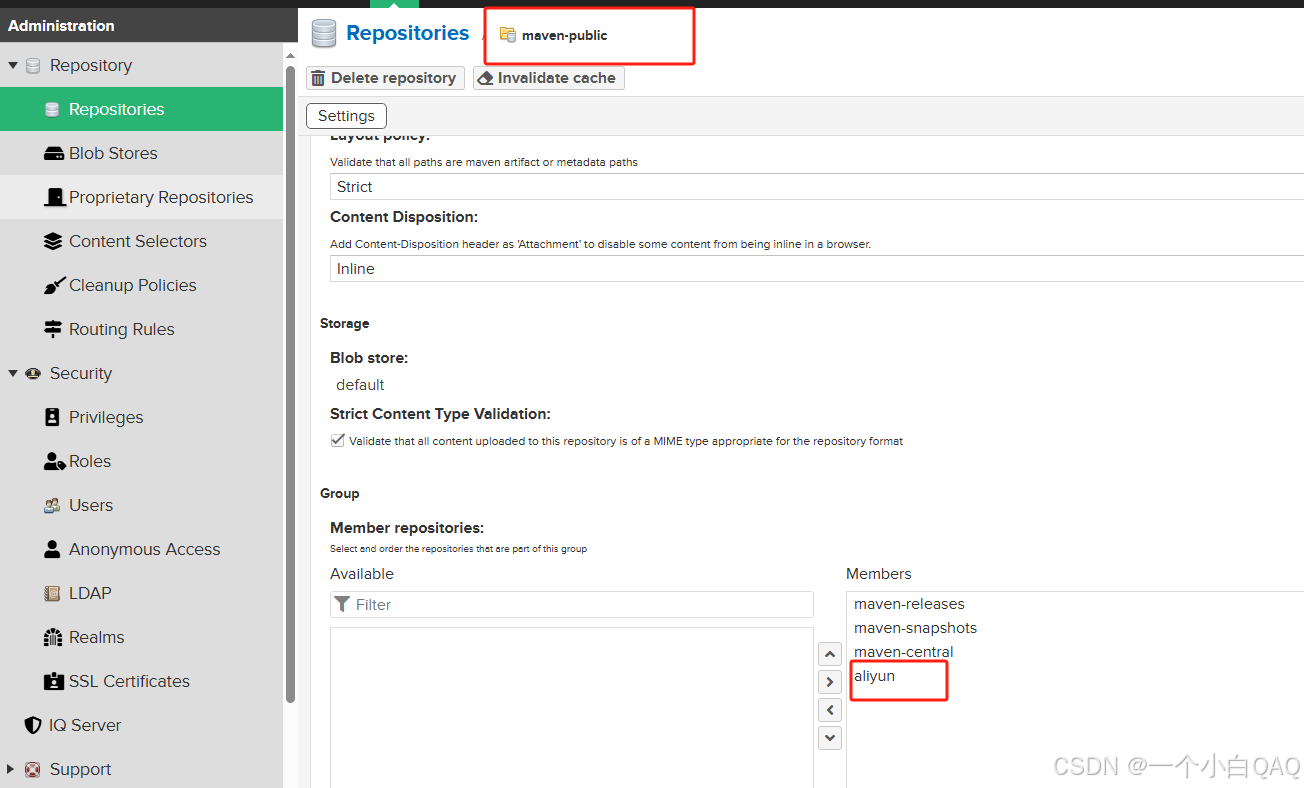This screenshot has width=1304, height=788.
Task: Click the maven-public folder icon in breadcrumb
Action: 508,35
